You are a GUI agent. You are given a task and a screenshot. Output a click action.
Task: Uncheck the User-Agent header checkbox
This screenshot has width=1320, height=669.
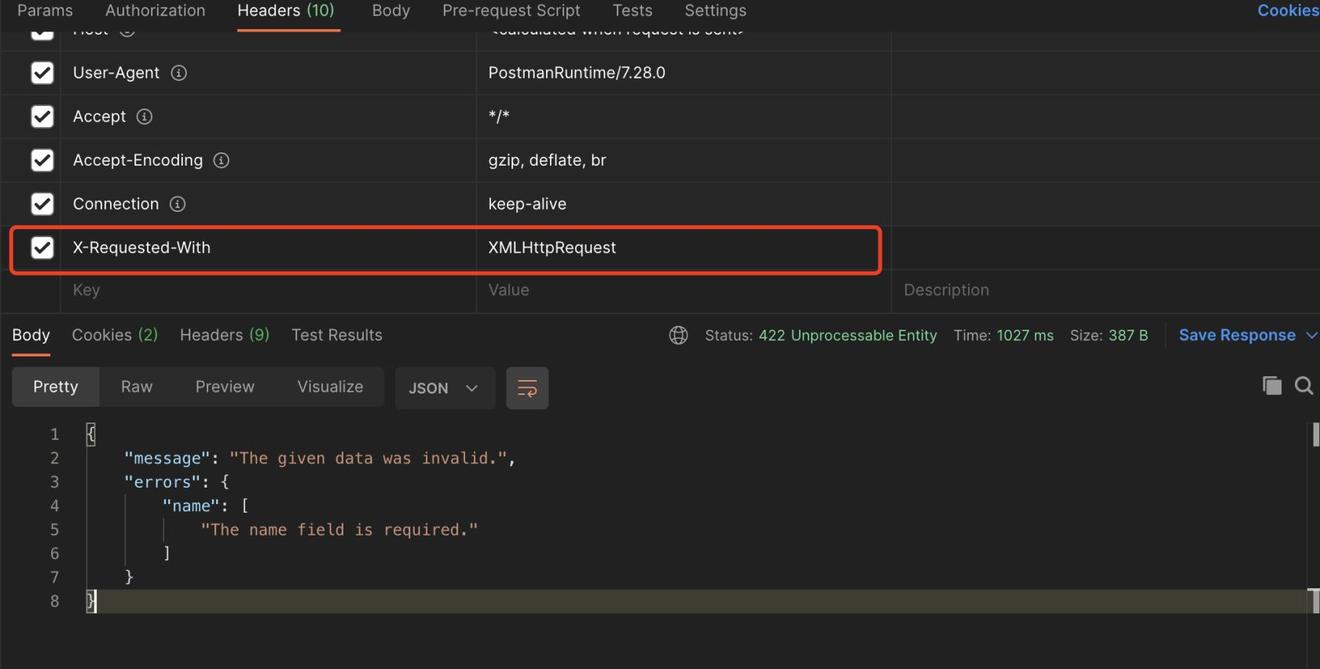point(42,73)
